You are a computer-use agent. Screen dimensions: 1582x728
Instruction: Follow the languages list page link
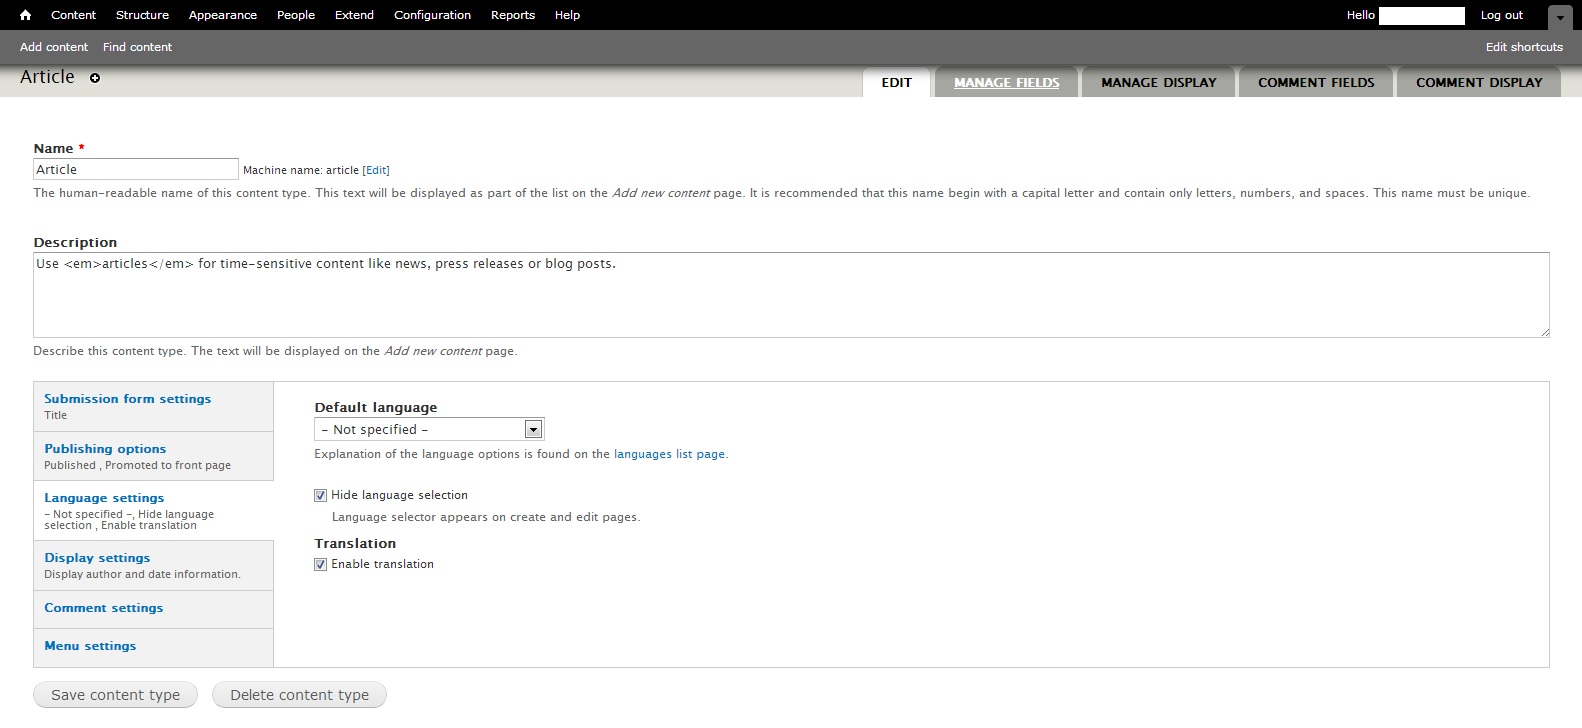(669, 454)
